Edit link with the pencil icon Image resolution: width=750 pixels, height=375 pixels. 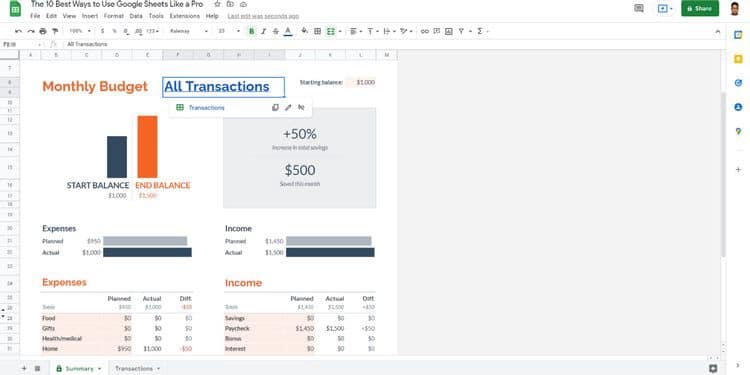[288, 108]
